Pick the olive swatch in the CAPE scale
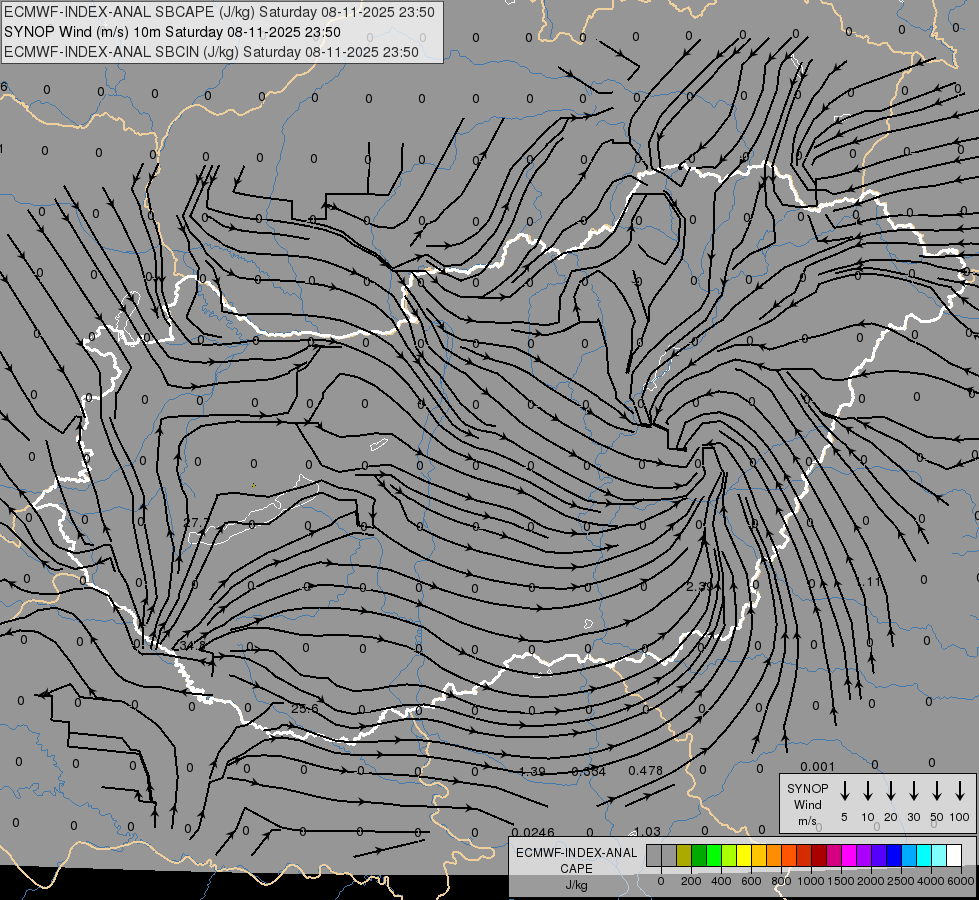 [x=684, y=855]
